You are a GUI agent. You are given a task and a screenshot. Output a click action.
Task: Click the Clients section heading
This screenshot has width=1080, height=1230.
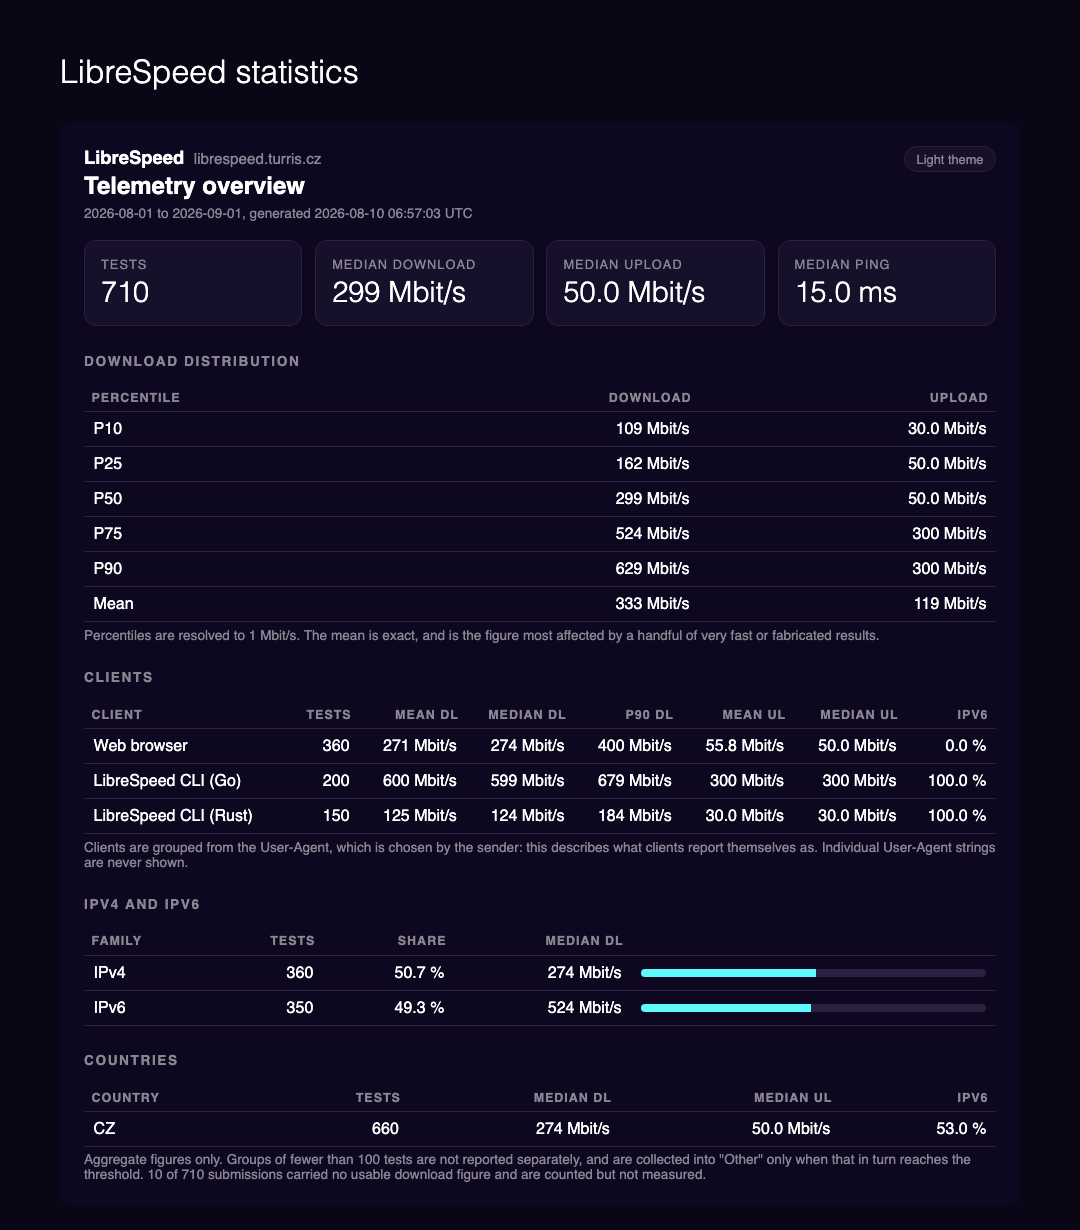[x=118, y=678]
